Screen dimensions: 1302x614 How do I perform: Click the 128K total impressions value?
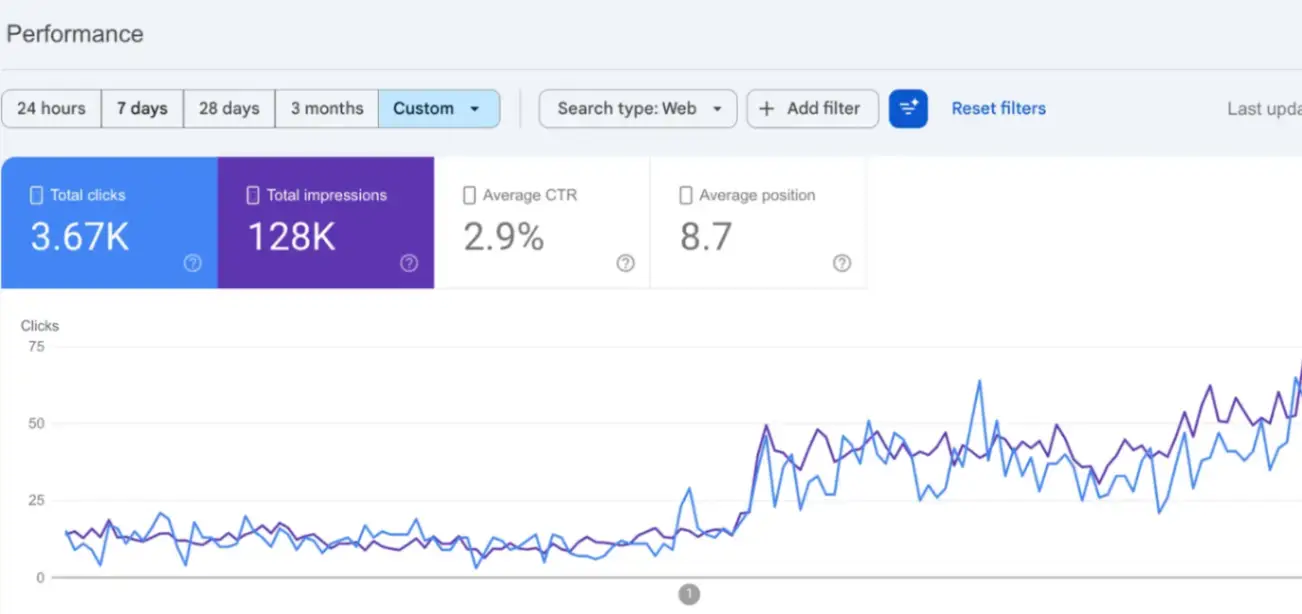(x=292, y=237)
